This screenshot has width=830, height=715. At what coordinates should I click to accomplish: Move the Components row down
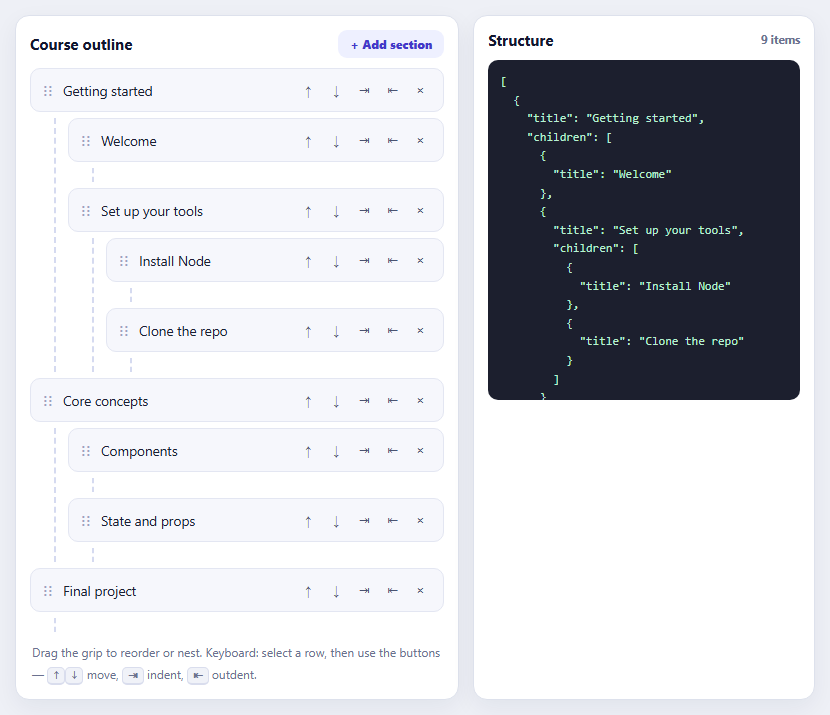[x=336, y=451]
